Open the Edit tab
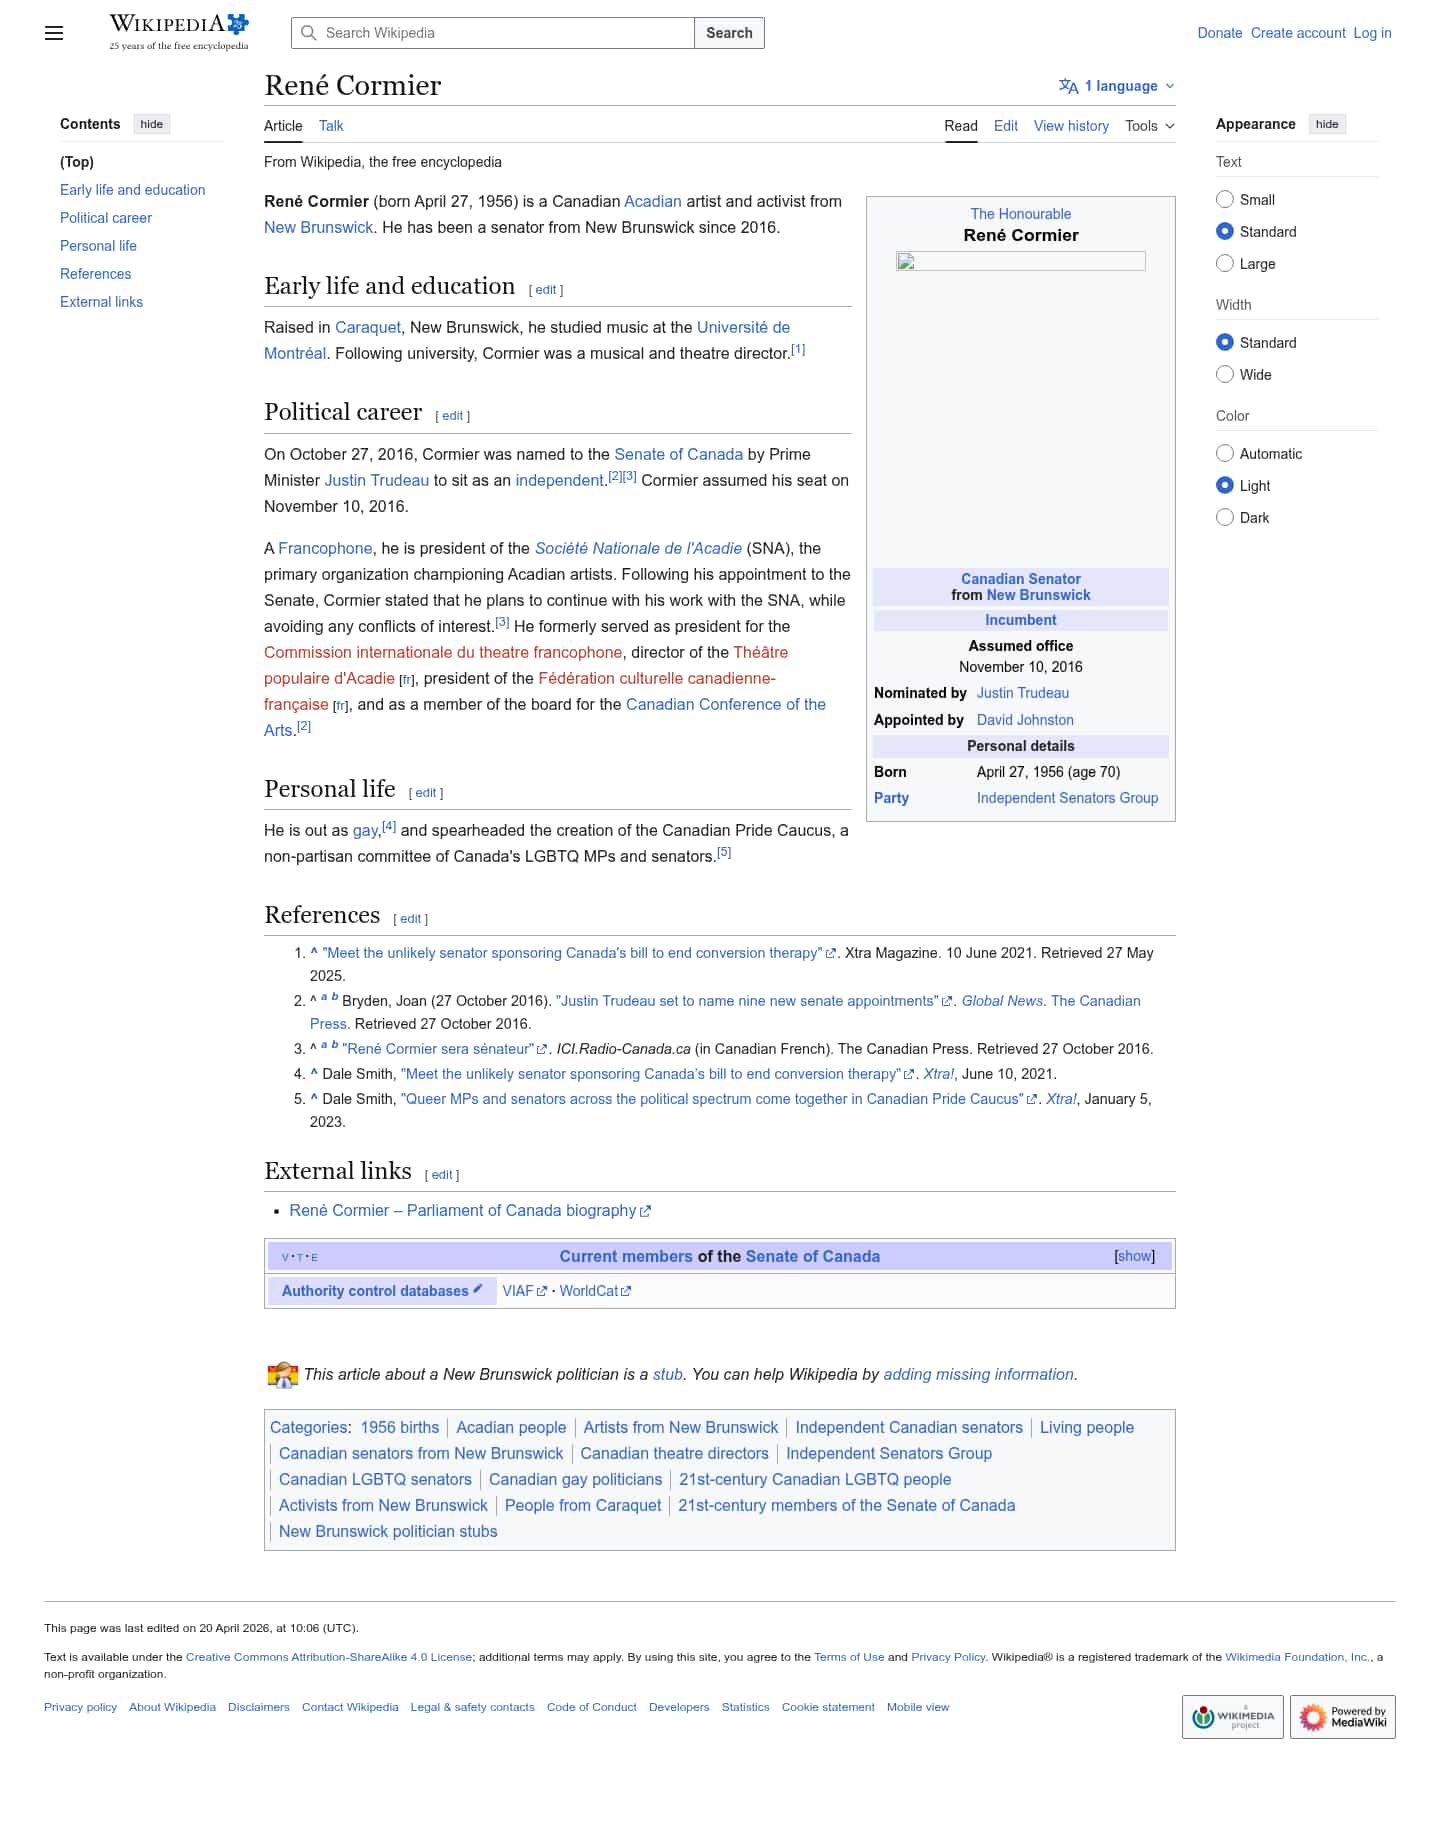The width and height of the screenshot is (1440, 1827). (1006, 126)
